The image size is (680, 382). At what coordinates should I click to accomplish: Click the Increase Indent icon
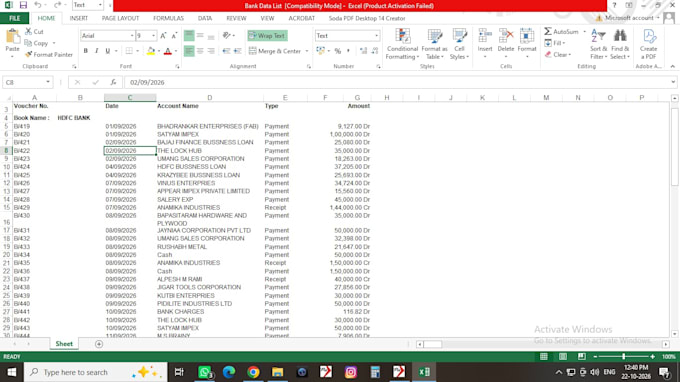(x=238, y=51)
